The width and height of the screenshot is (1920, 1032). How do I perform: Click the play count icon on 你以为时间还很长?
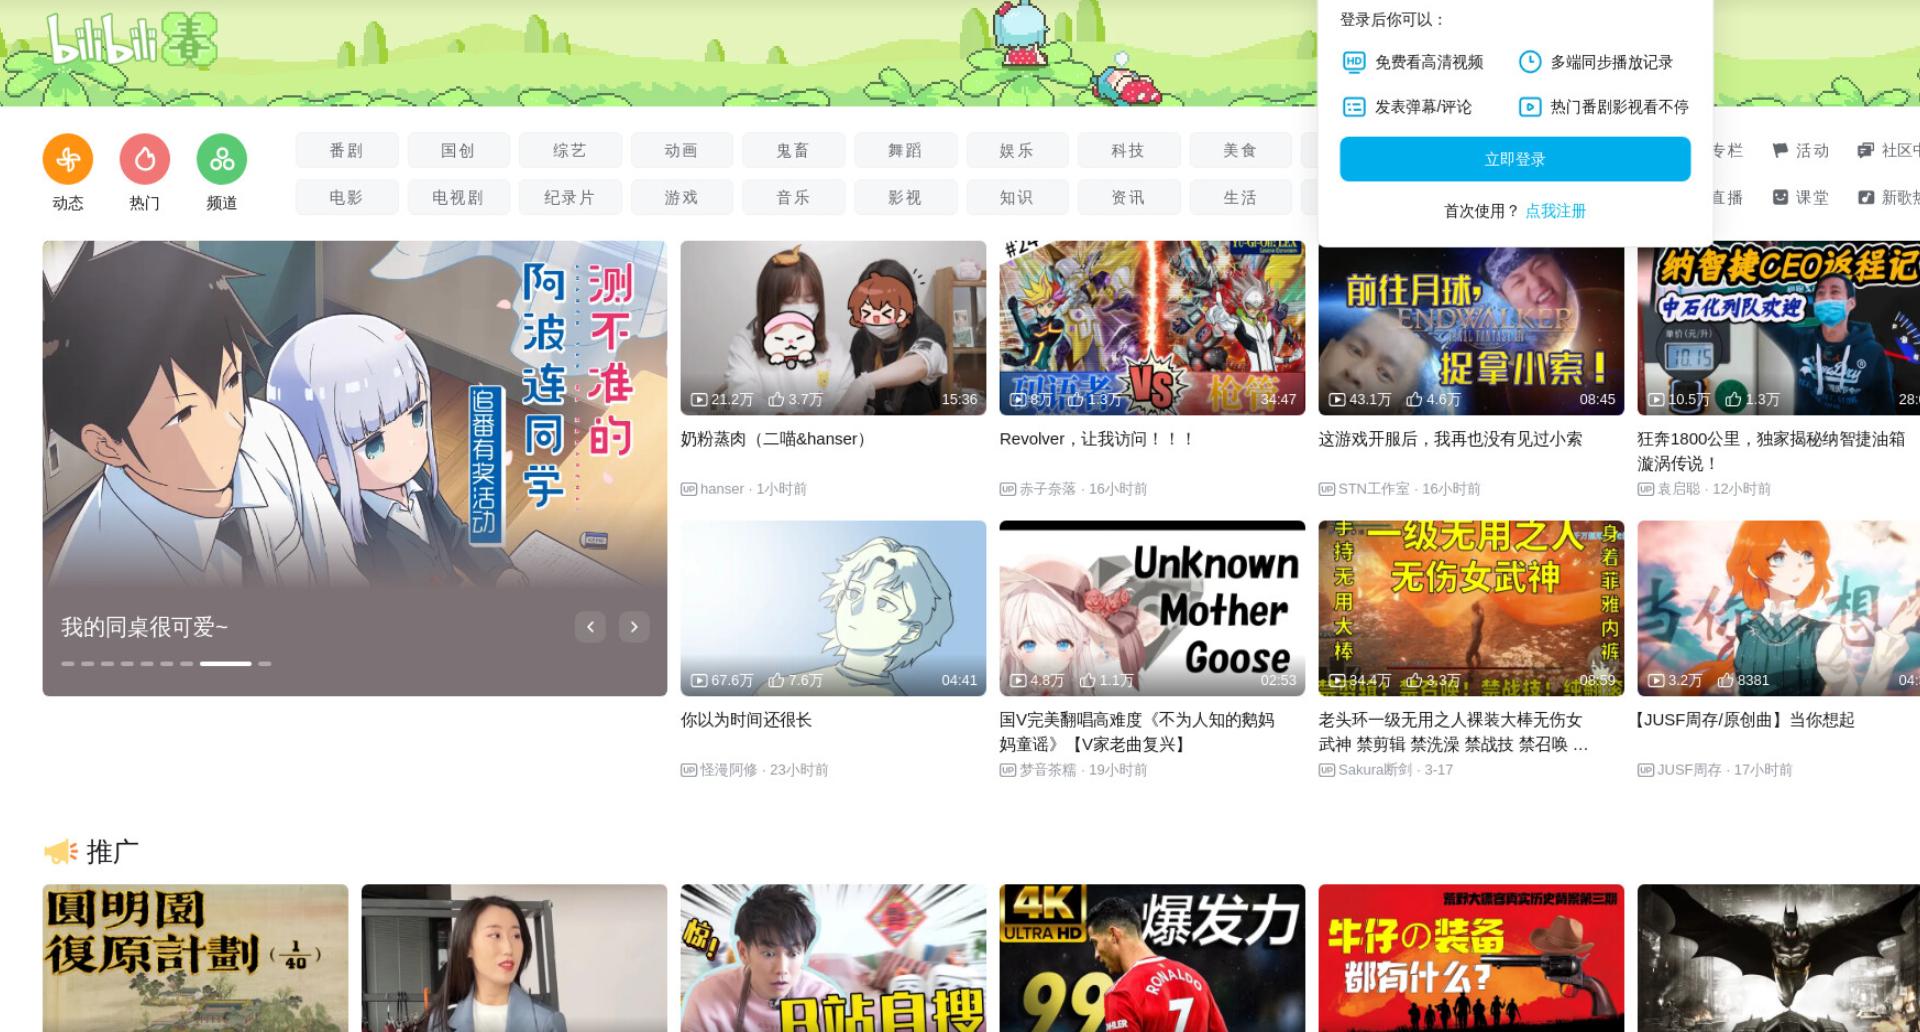click(x=699, y=680)
